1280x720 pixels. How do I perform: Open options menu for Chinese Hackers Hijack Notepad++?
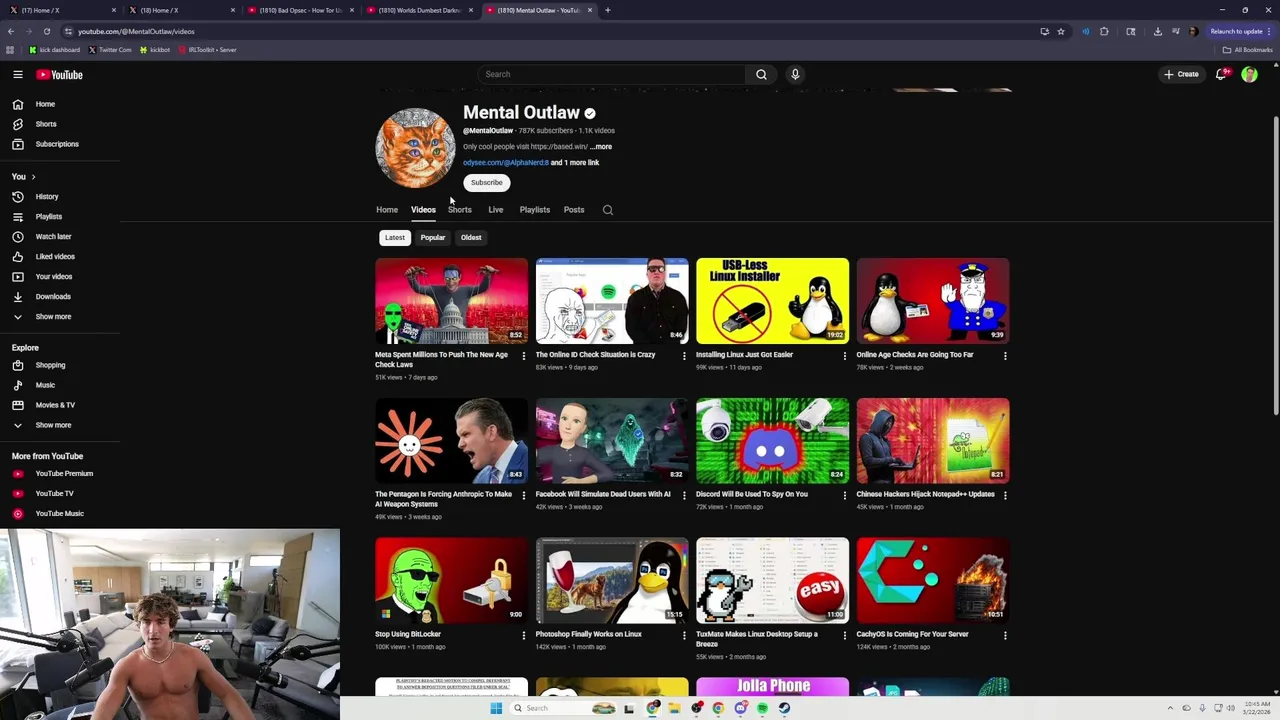pyautogui.click(x=1005, y=495)
